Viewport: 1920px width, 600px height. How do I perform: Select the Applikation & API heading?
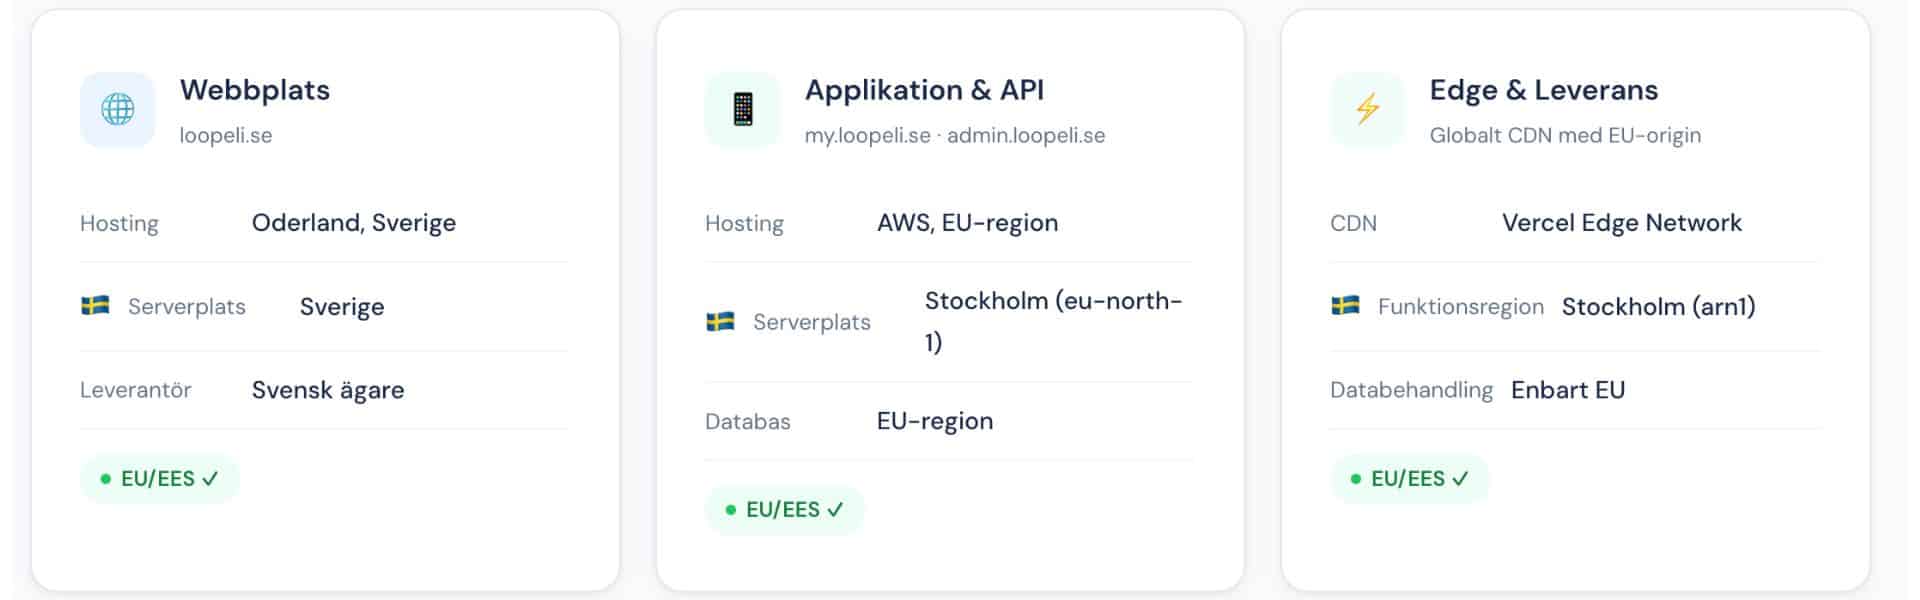point(924,90)
